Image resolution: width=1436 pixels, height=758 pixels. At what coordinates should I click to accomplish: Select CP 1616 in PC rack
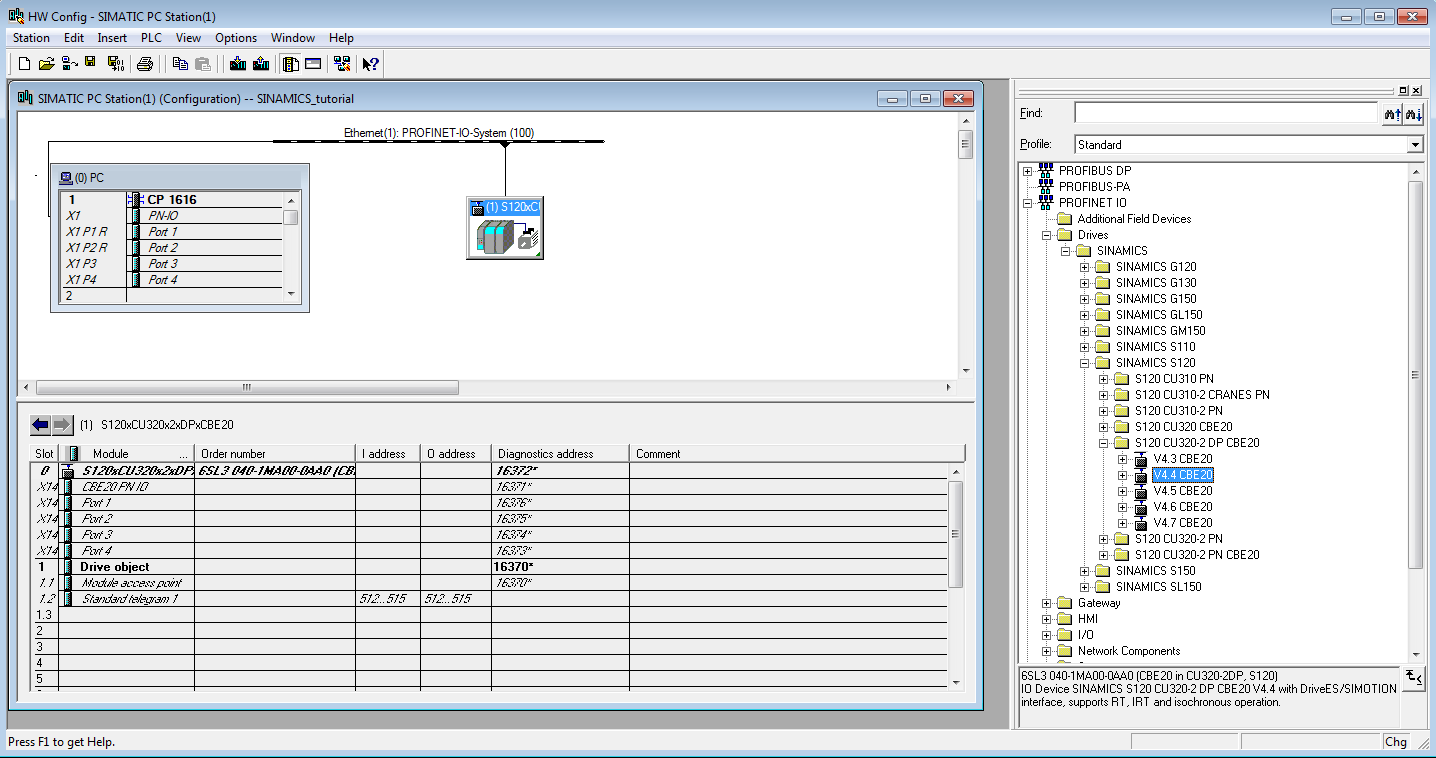click(x=172, y=200)
